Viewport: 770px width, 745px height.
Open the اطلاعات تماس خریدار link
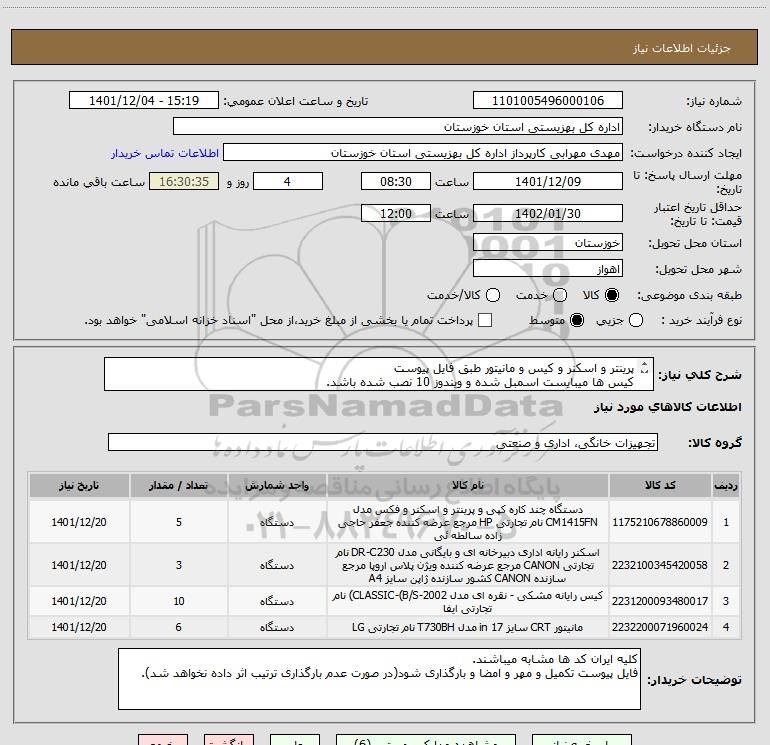click(165, 153)
